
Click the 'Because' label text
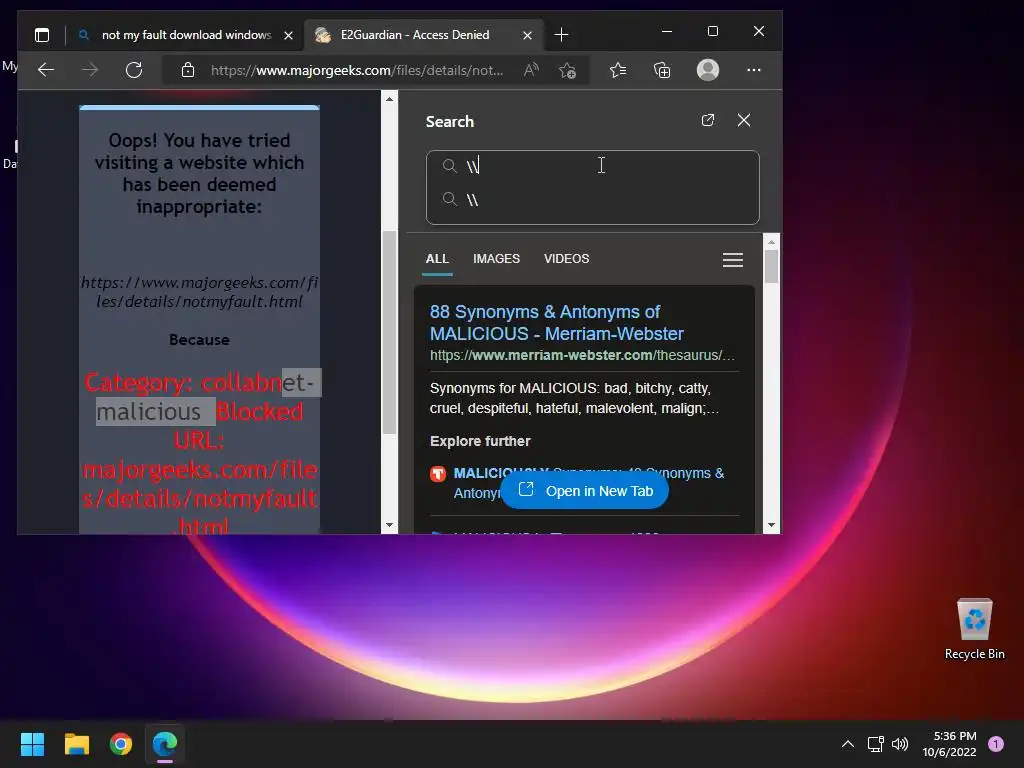199,340
